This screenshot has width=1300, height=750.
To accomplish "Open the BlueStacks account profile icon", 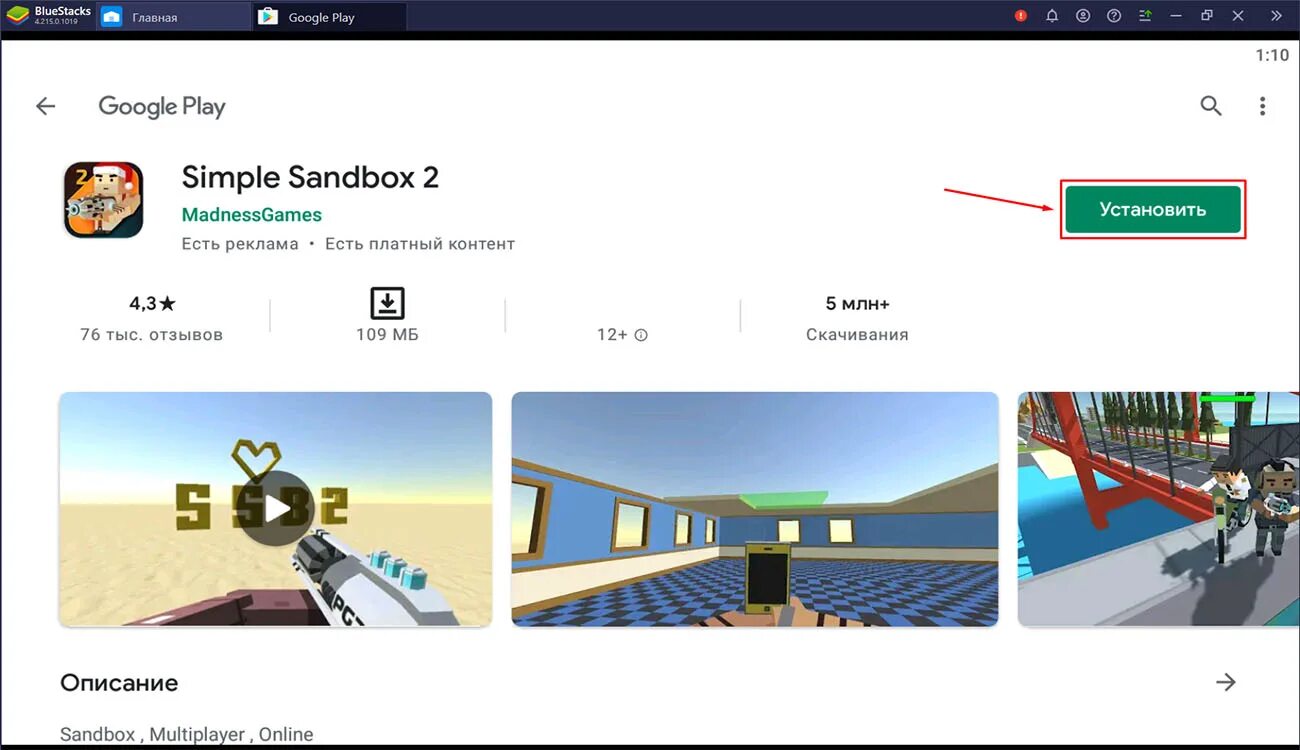I will [x=1083, y=16].
